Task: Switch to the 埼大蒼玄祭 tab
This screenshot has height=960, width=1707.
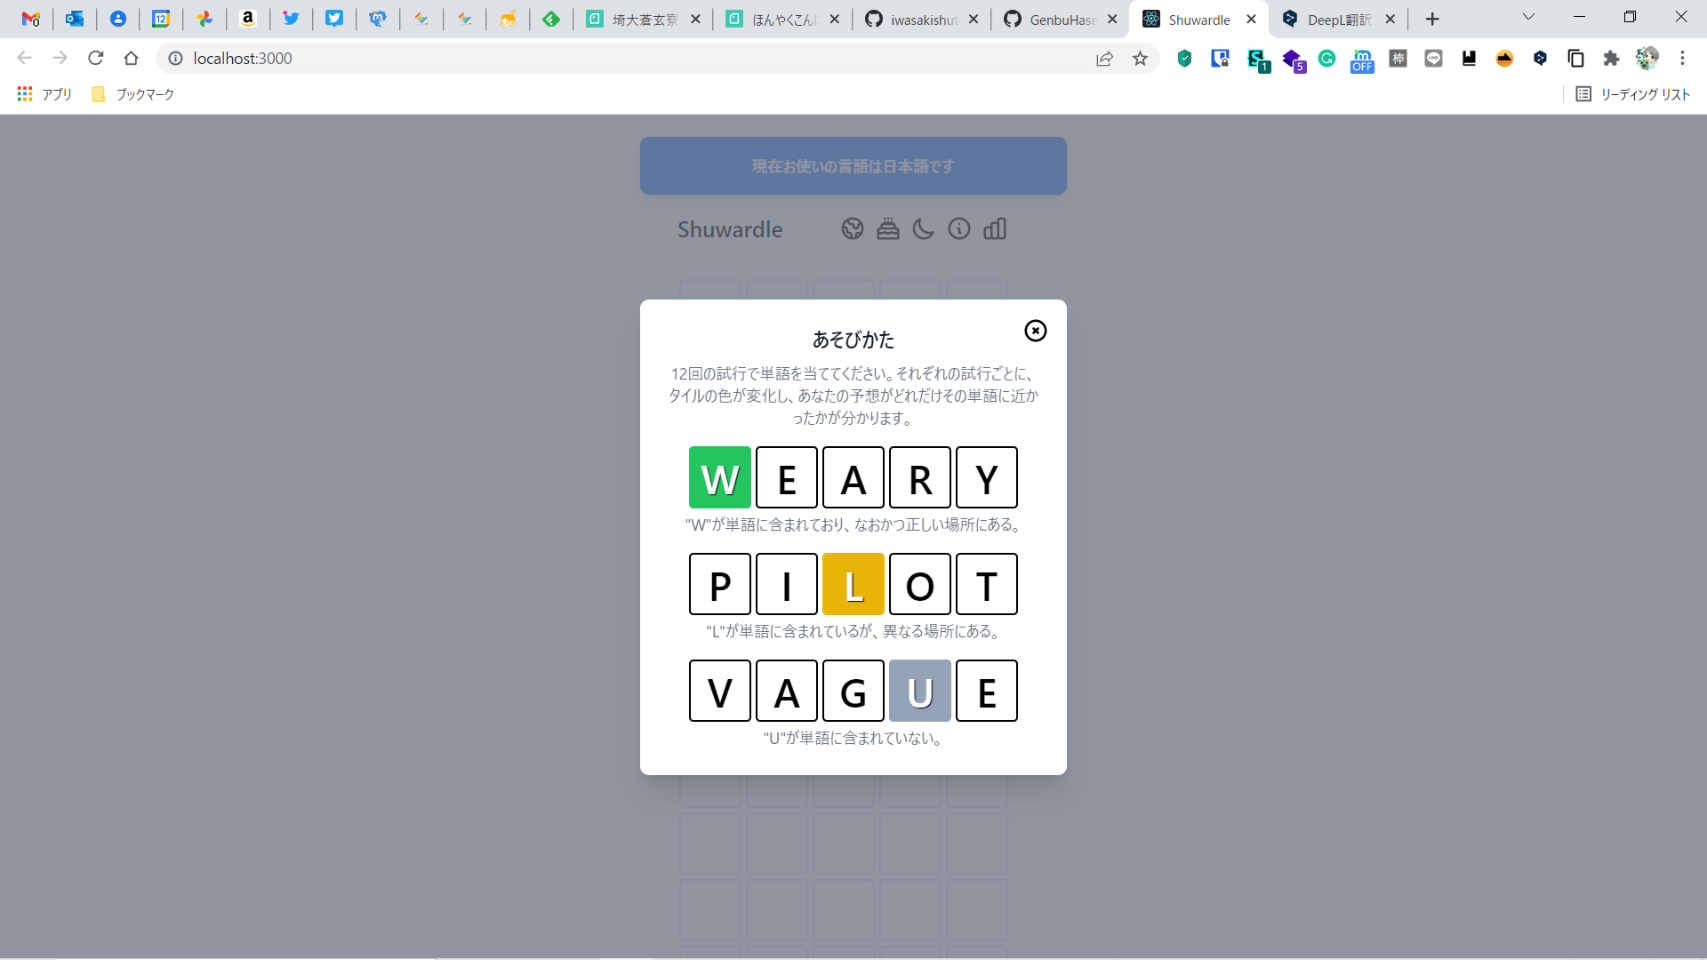Action: (x=644, y=19)
